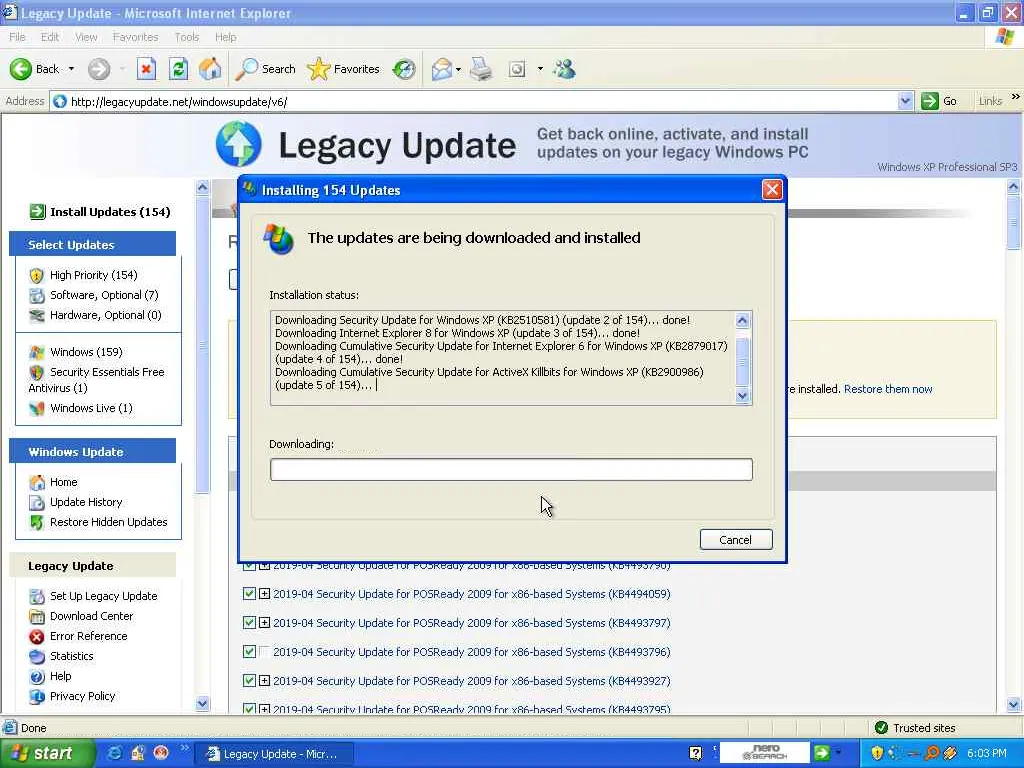Click the address bar URL field
Viewport: 1024px width, 768px height.
click(x=480, y=101)
